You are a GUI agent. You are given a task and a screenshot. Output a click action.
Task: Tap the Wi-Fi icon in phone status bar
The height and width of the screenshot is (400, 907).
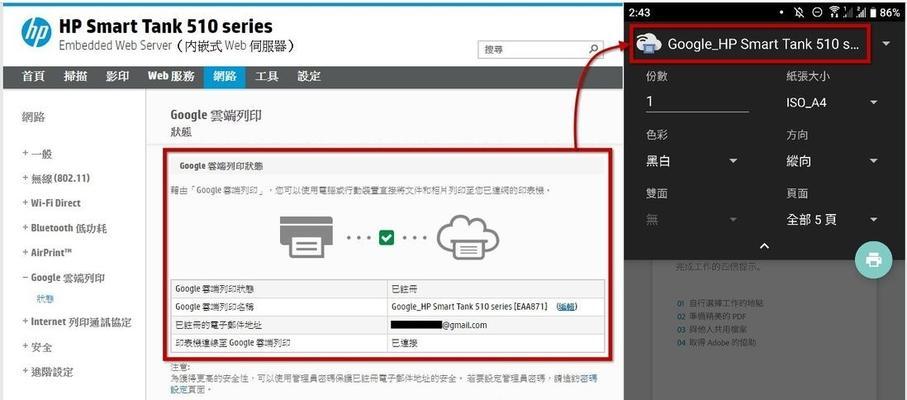(x=834, y=12)
